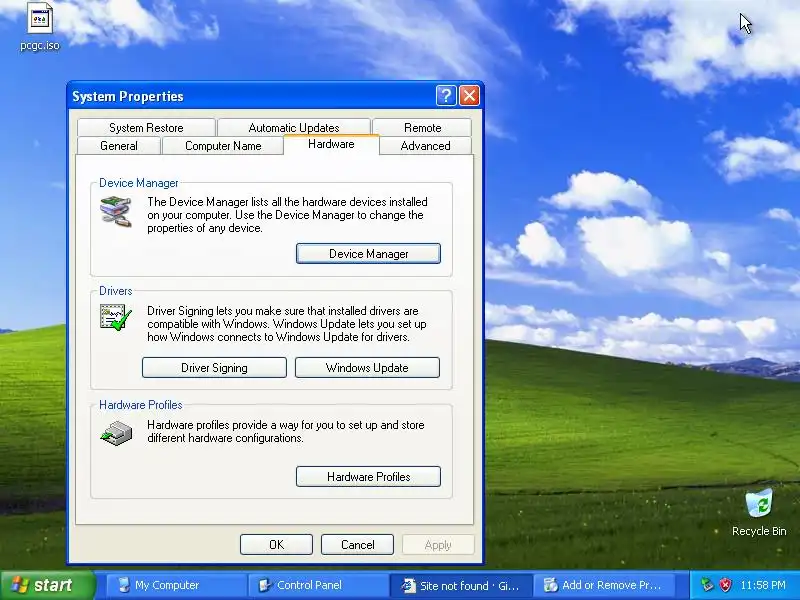Image resolution: width=800 pixels, height=600 pixels.
Task: Close the System Properties dialog
Action: [x=469, y=95]
